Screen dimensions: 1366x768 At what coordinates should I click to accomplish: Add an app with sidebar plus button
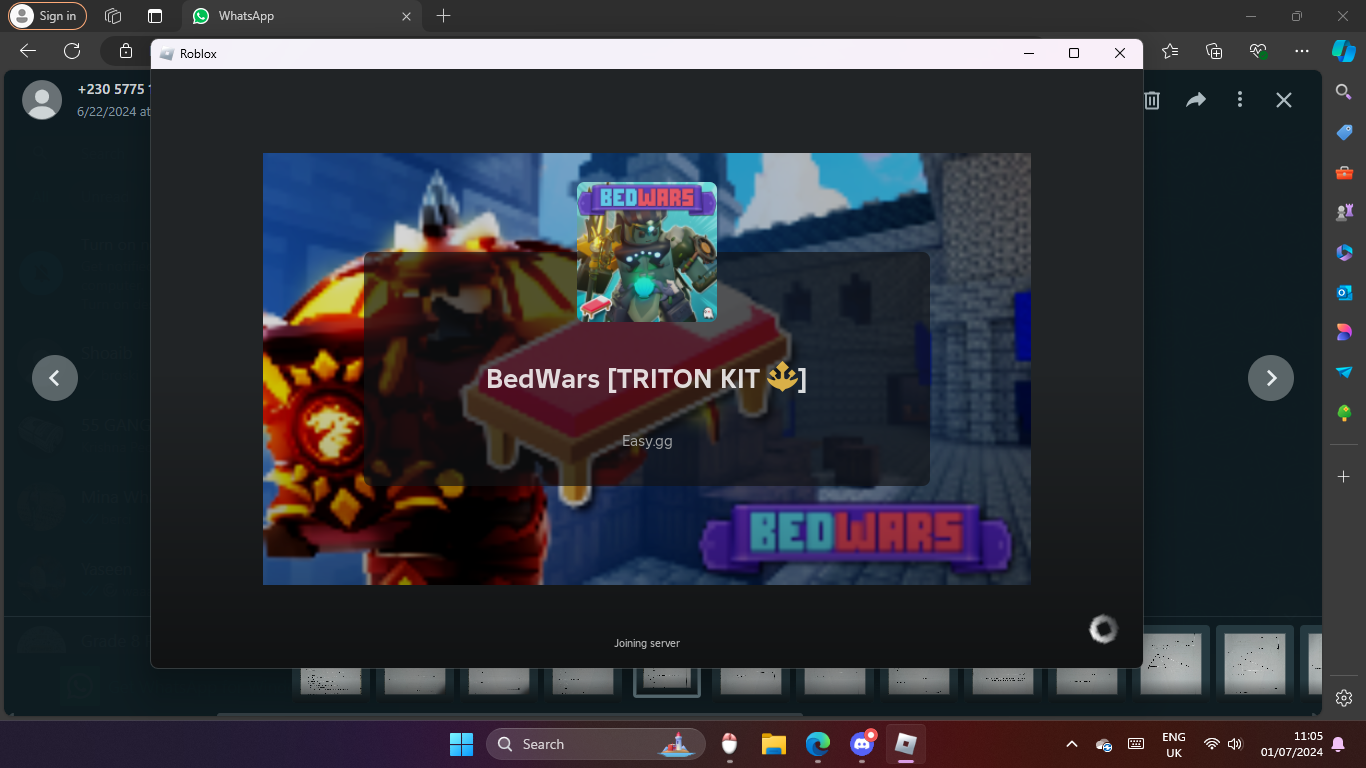(x=1344, y=477)
